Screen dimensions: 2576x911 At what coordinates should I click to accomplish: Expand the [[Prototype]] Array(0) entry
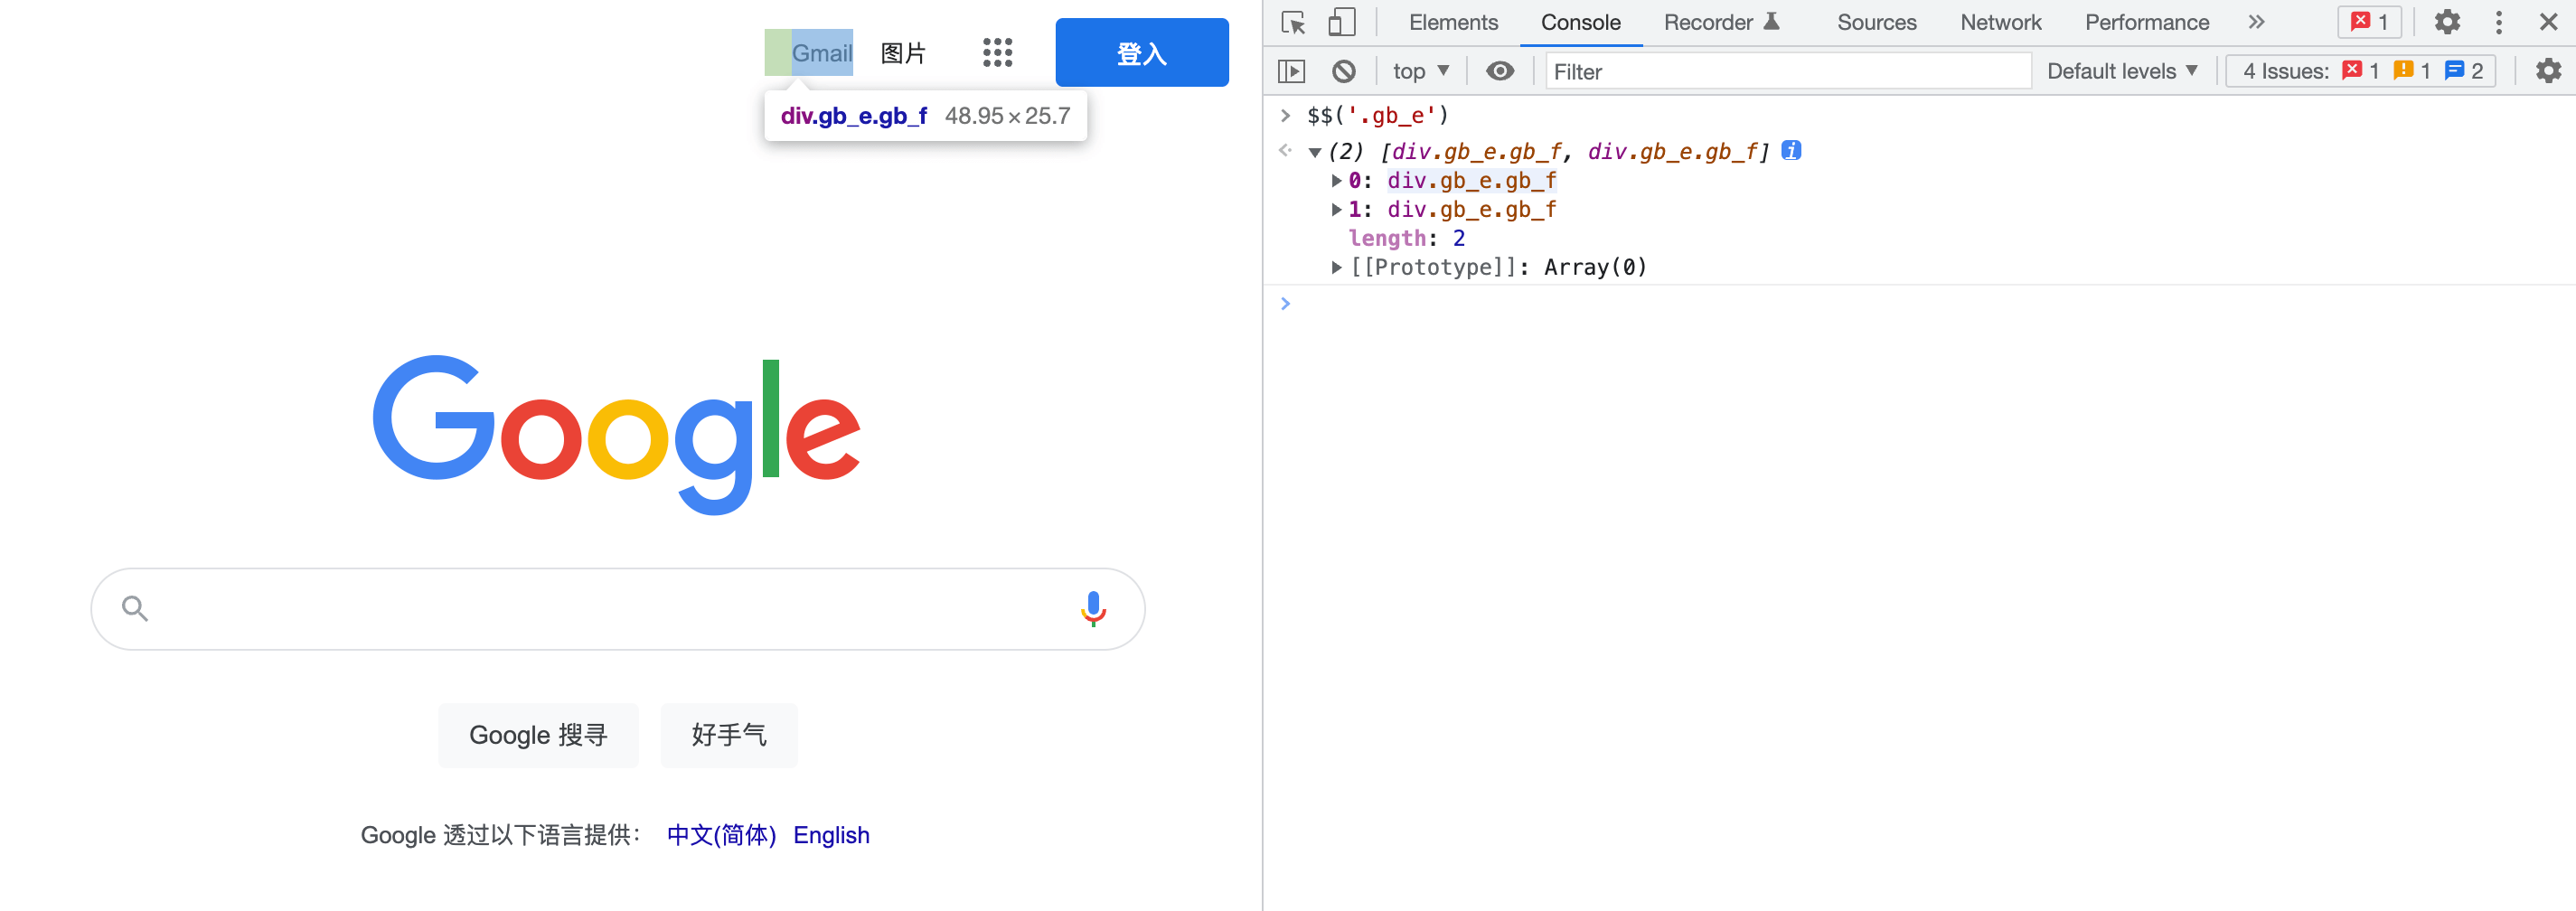(x=1336, y=267)
